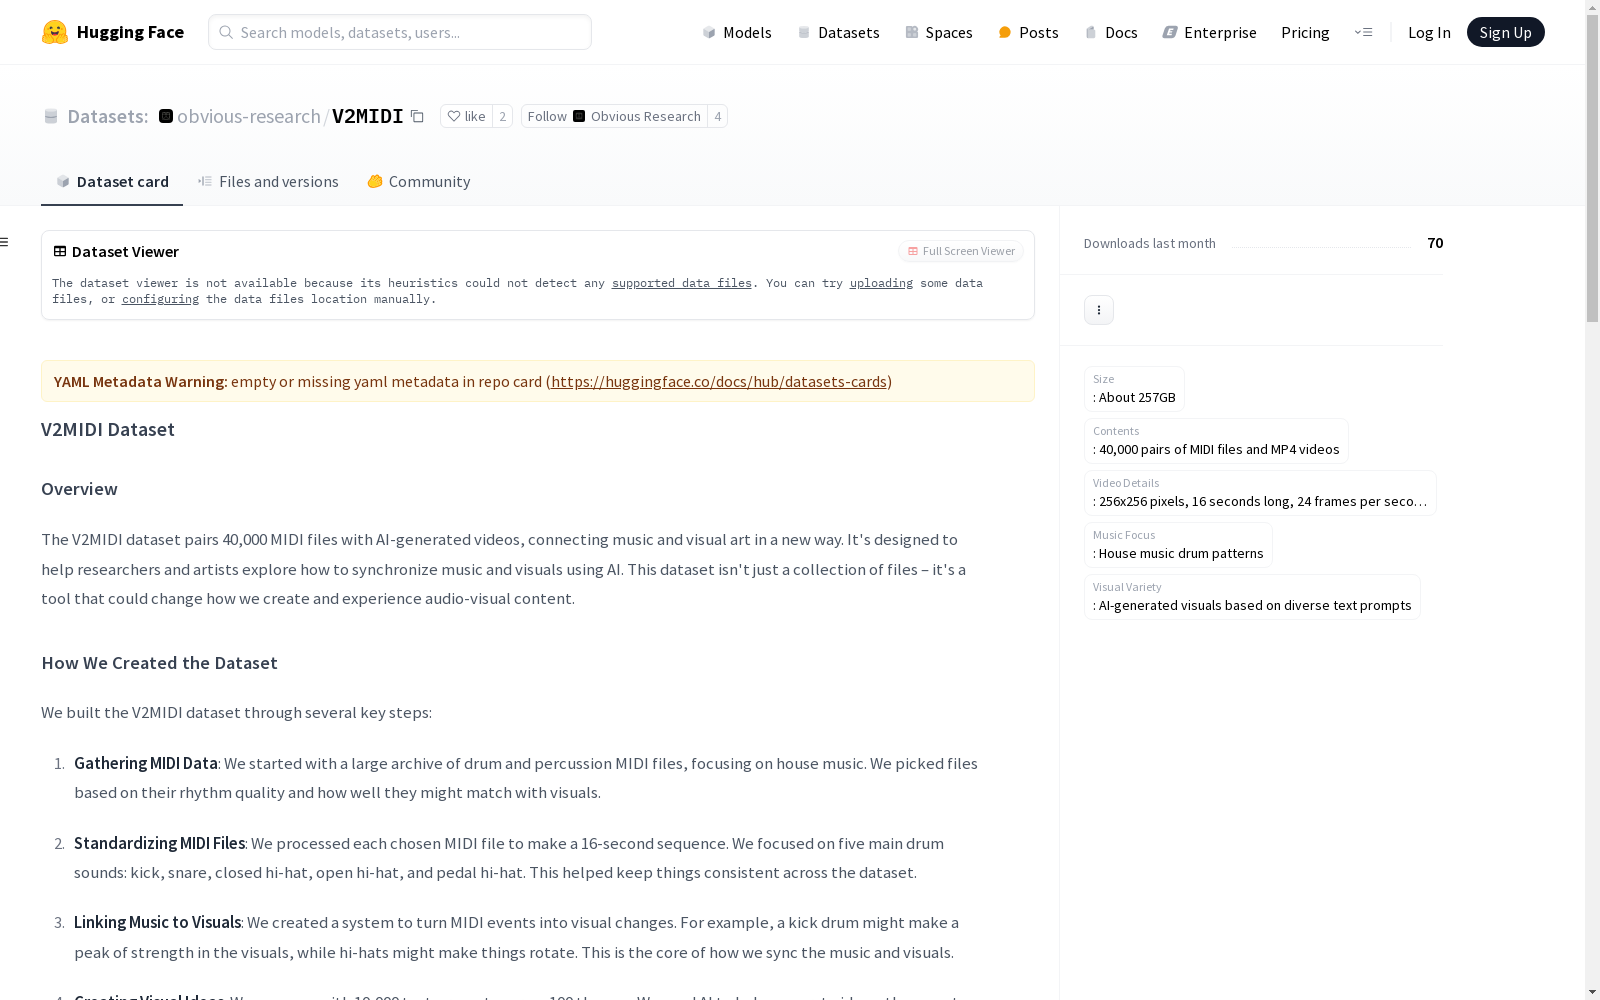Click the Video Details tag
1600x1000 pixels.
(x=1260, y=493)
